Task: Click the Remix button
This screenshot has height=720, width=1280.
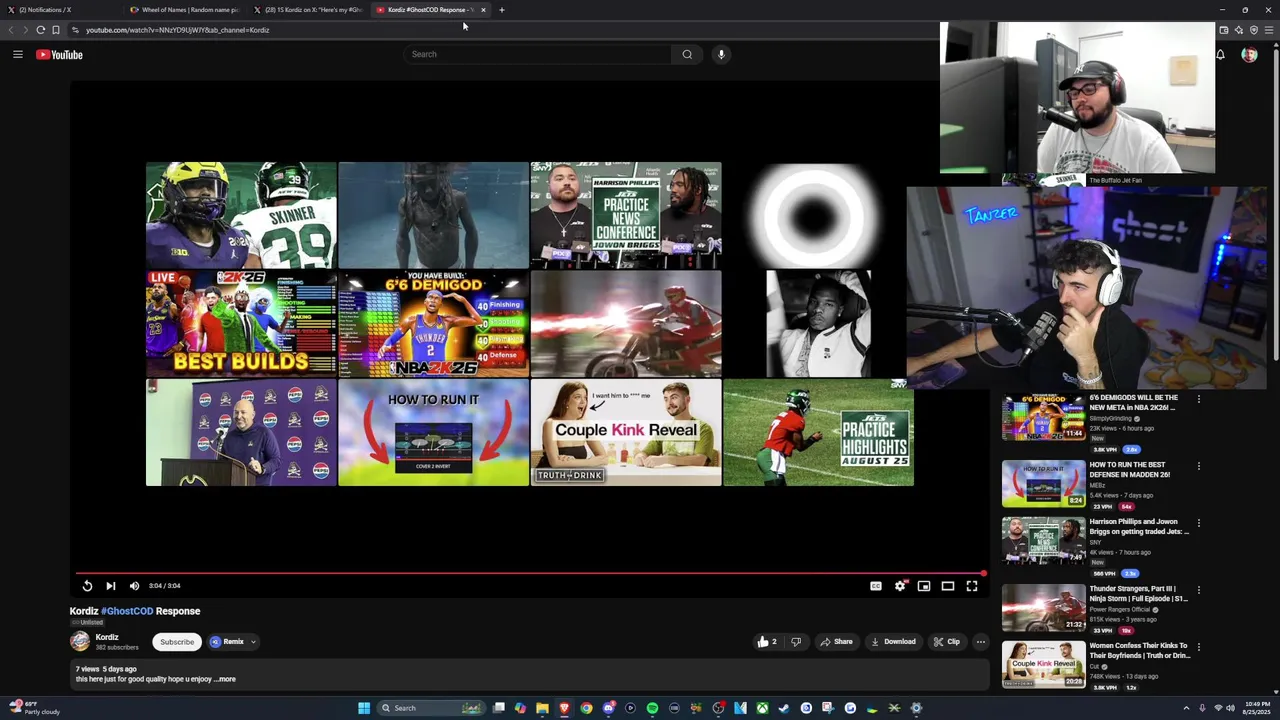Action: [x=228, y=642]
